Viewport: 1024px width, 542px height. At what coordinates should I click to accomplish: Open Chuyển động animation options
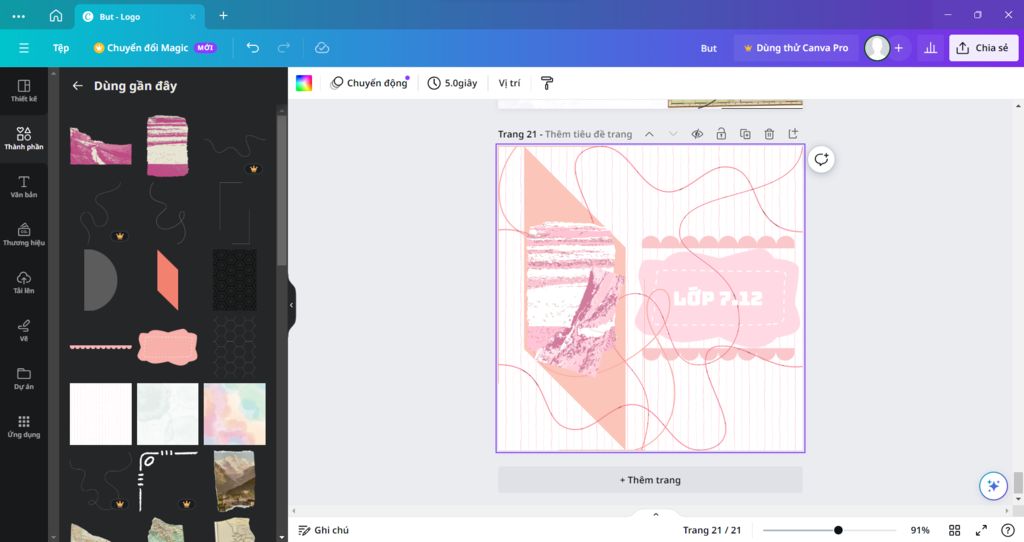tap(370, 83)
